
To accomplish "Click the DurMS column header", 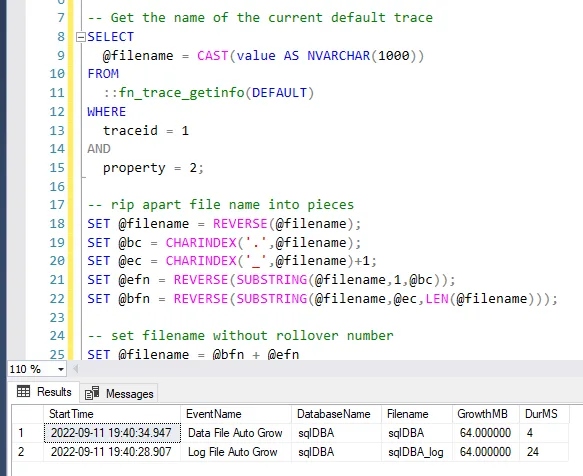I will 544,414.
